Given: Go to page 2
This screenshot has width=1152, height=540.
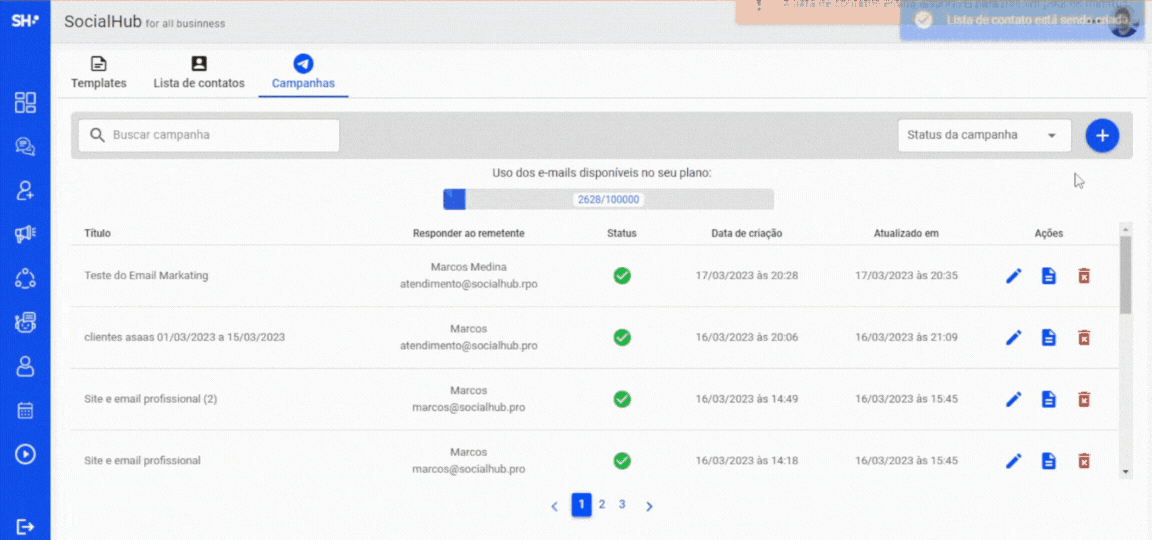Looking at the screenshot, I should [x=602, y=505].
